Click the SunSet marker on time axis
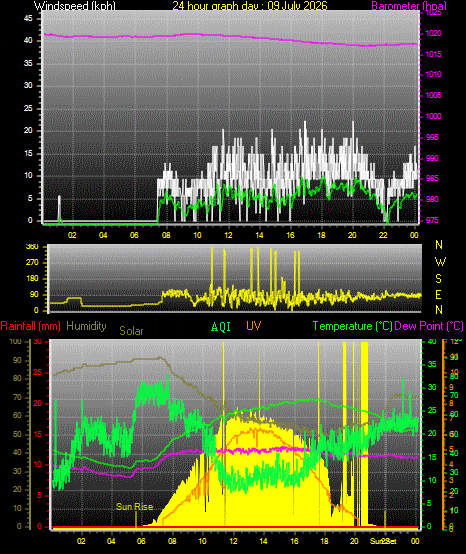Screen dimensions: 466x554 [x=383, y=541]
